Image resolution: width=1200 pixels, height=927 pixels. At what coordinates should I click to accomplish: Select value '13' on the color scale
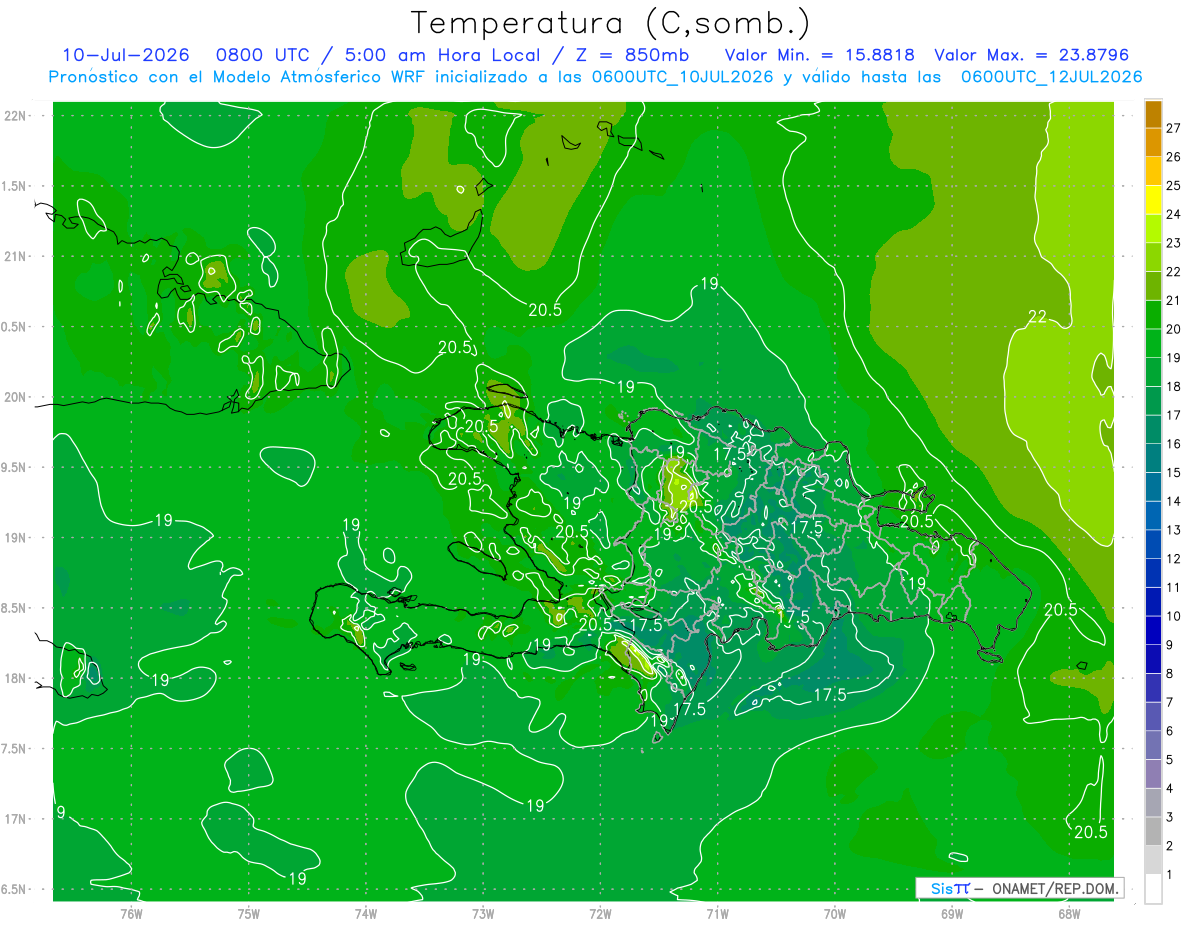pos(1173,529)
